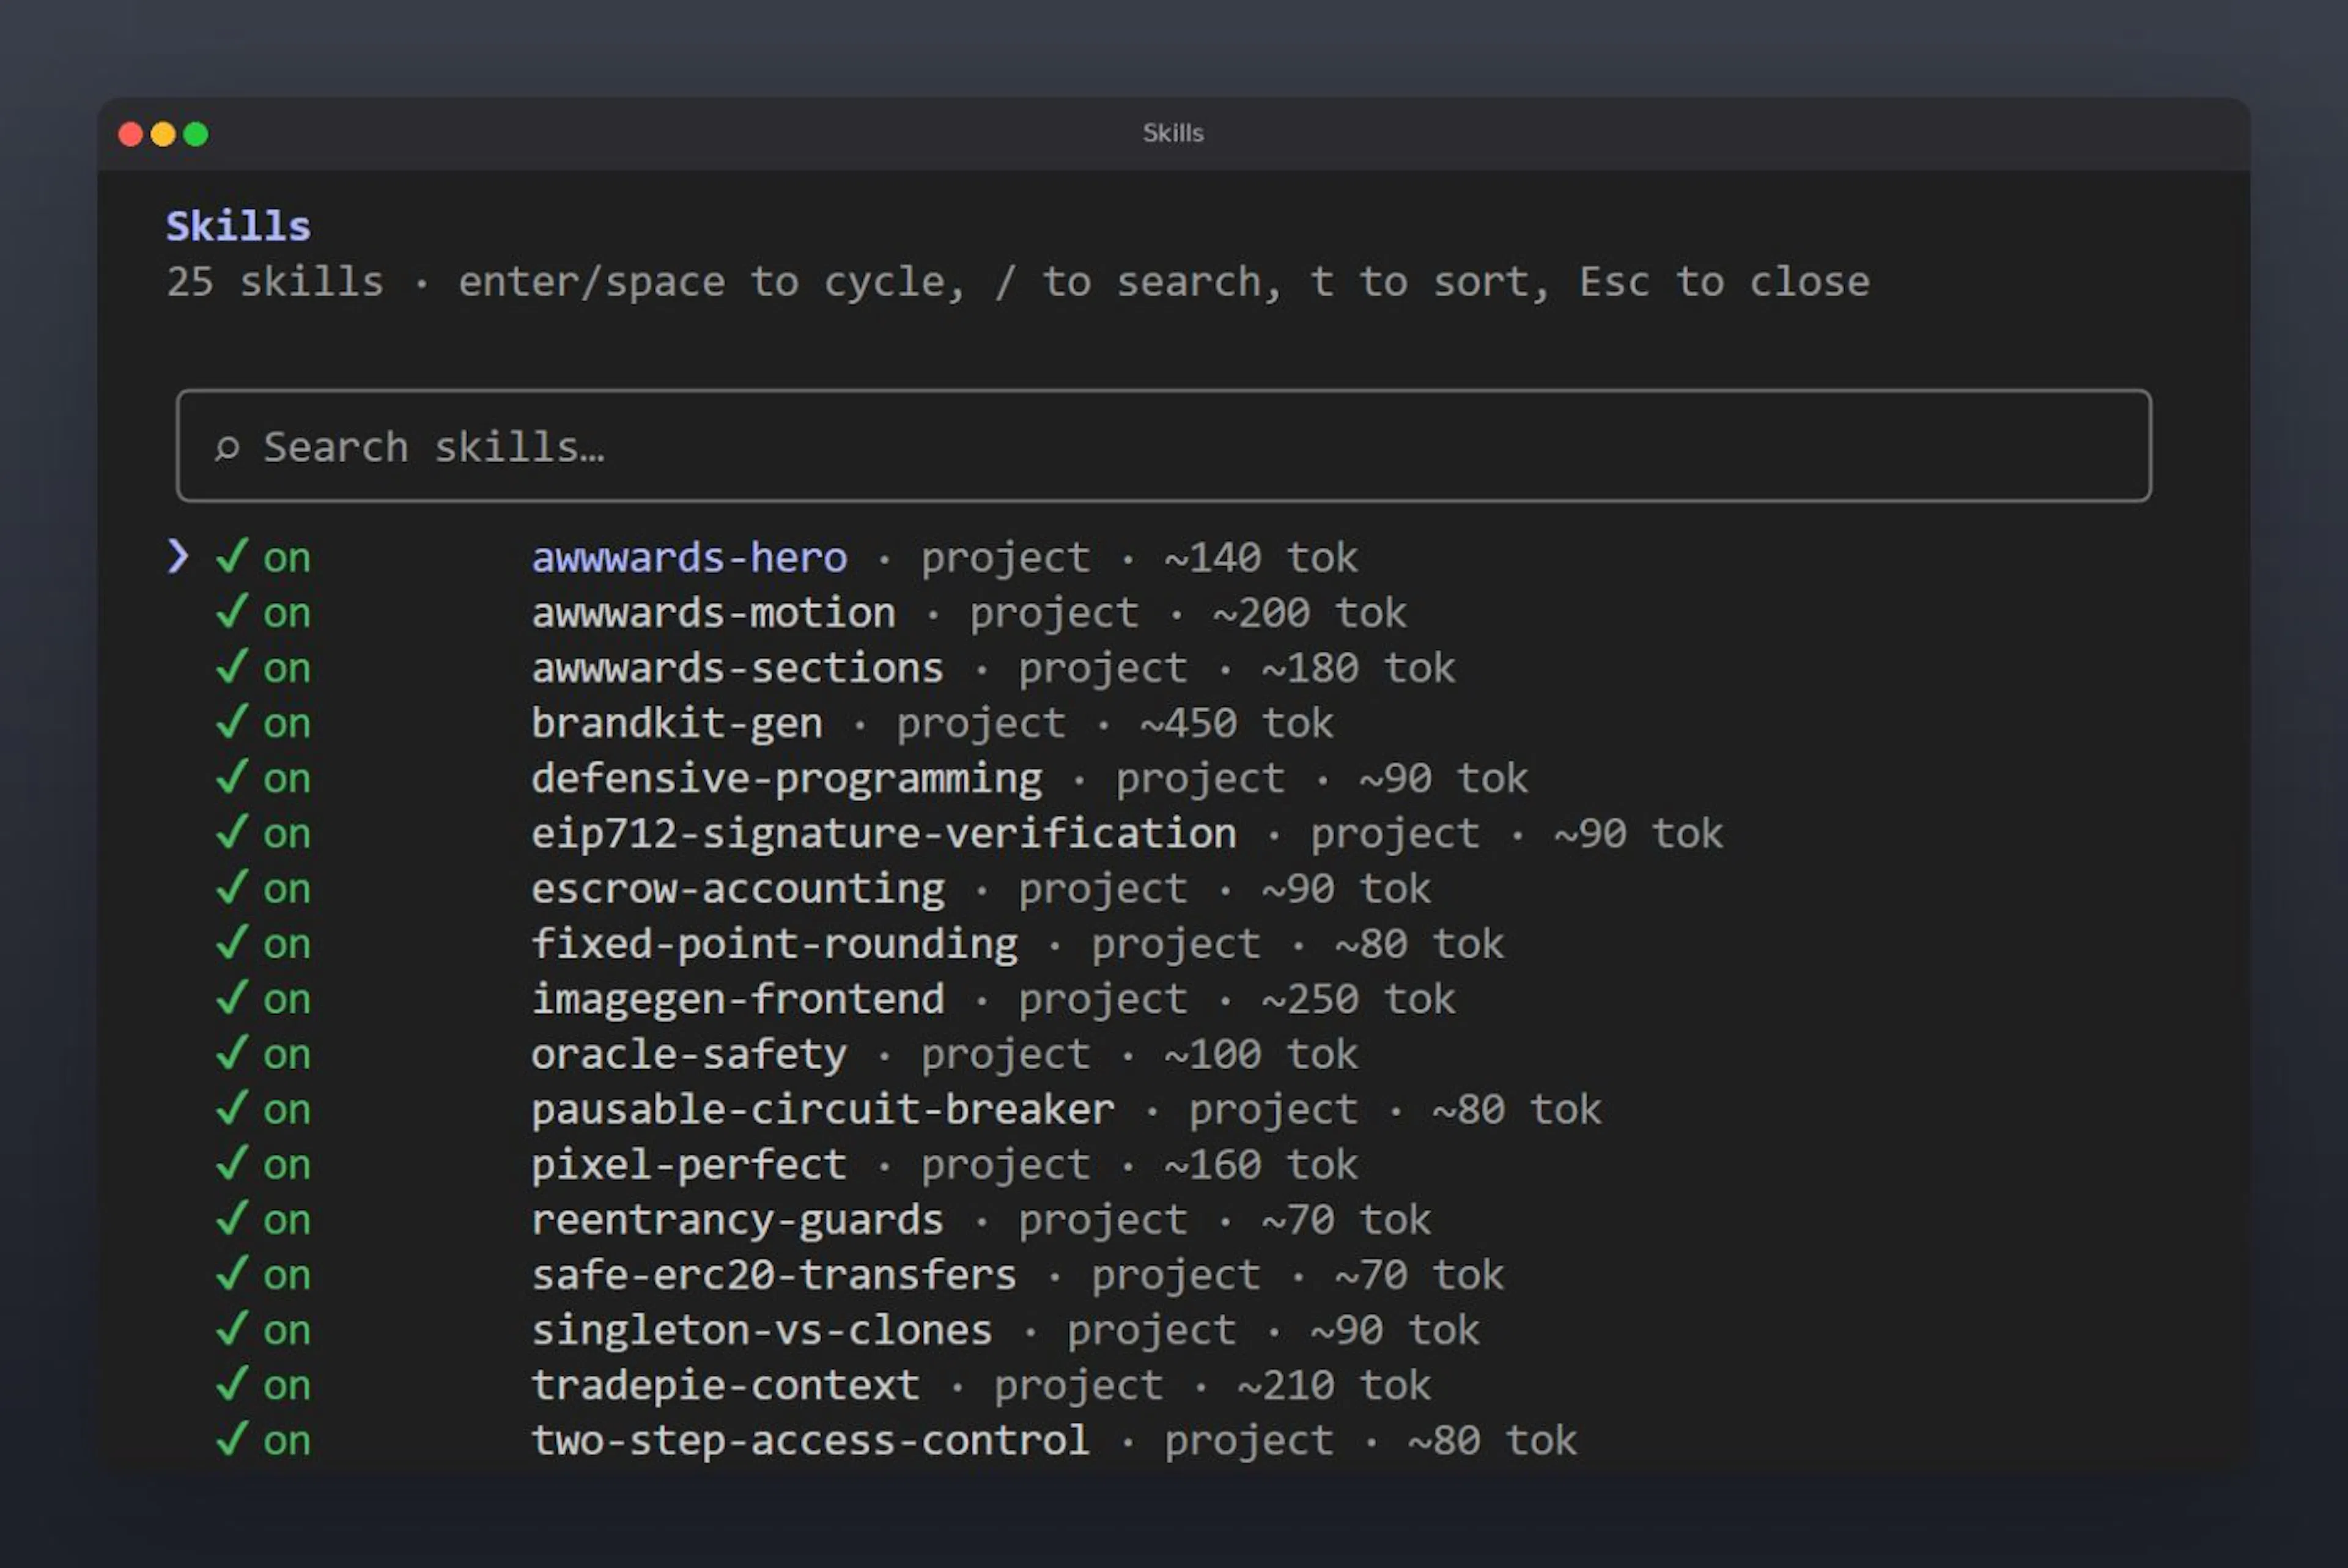Click the checkmark icon for escrow-accounting

232,887
